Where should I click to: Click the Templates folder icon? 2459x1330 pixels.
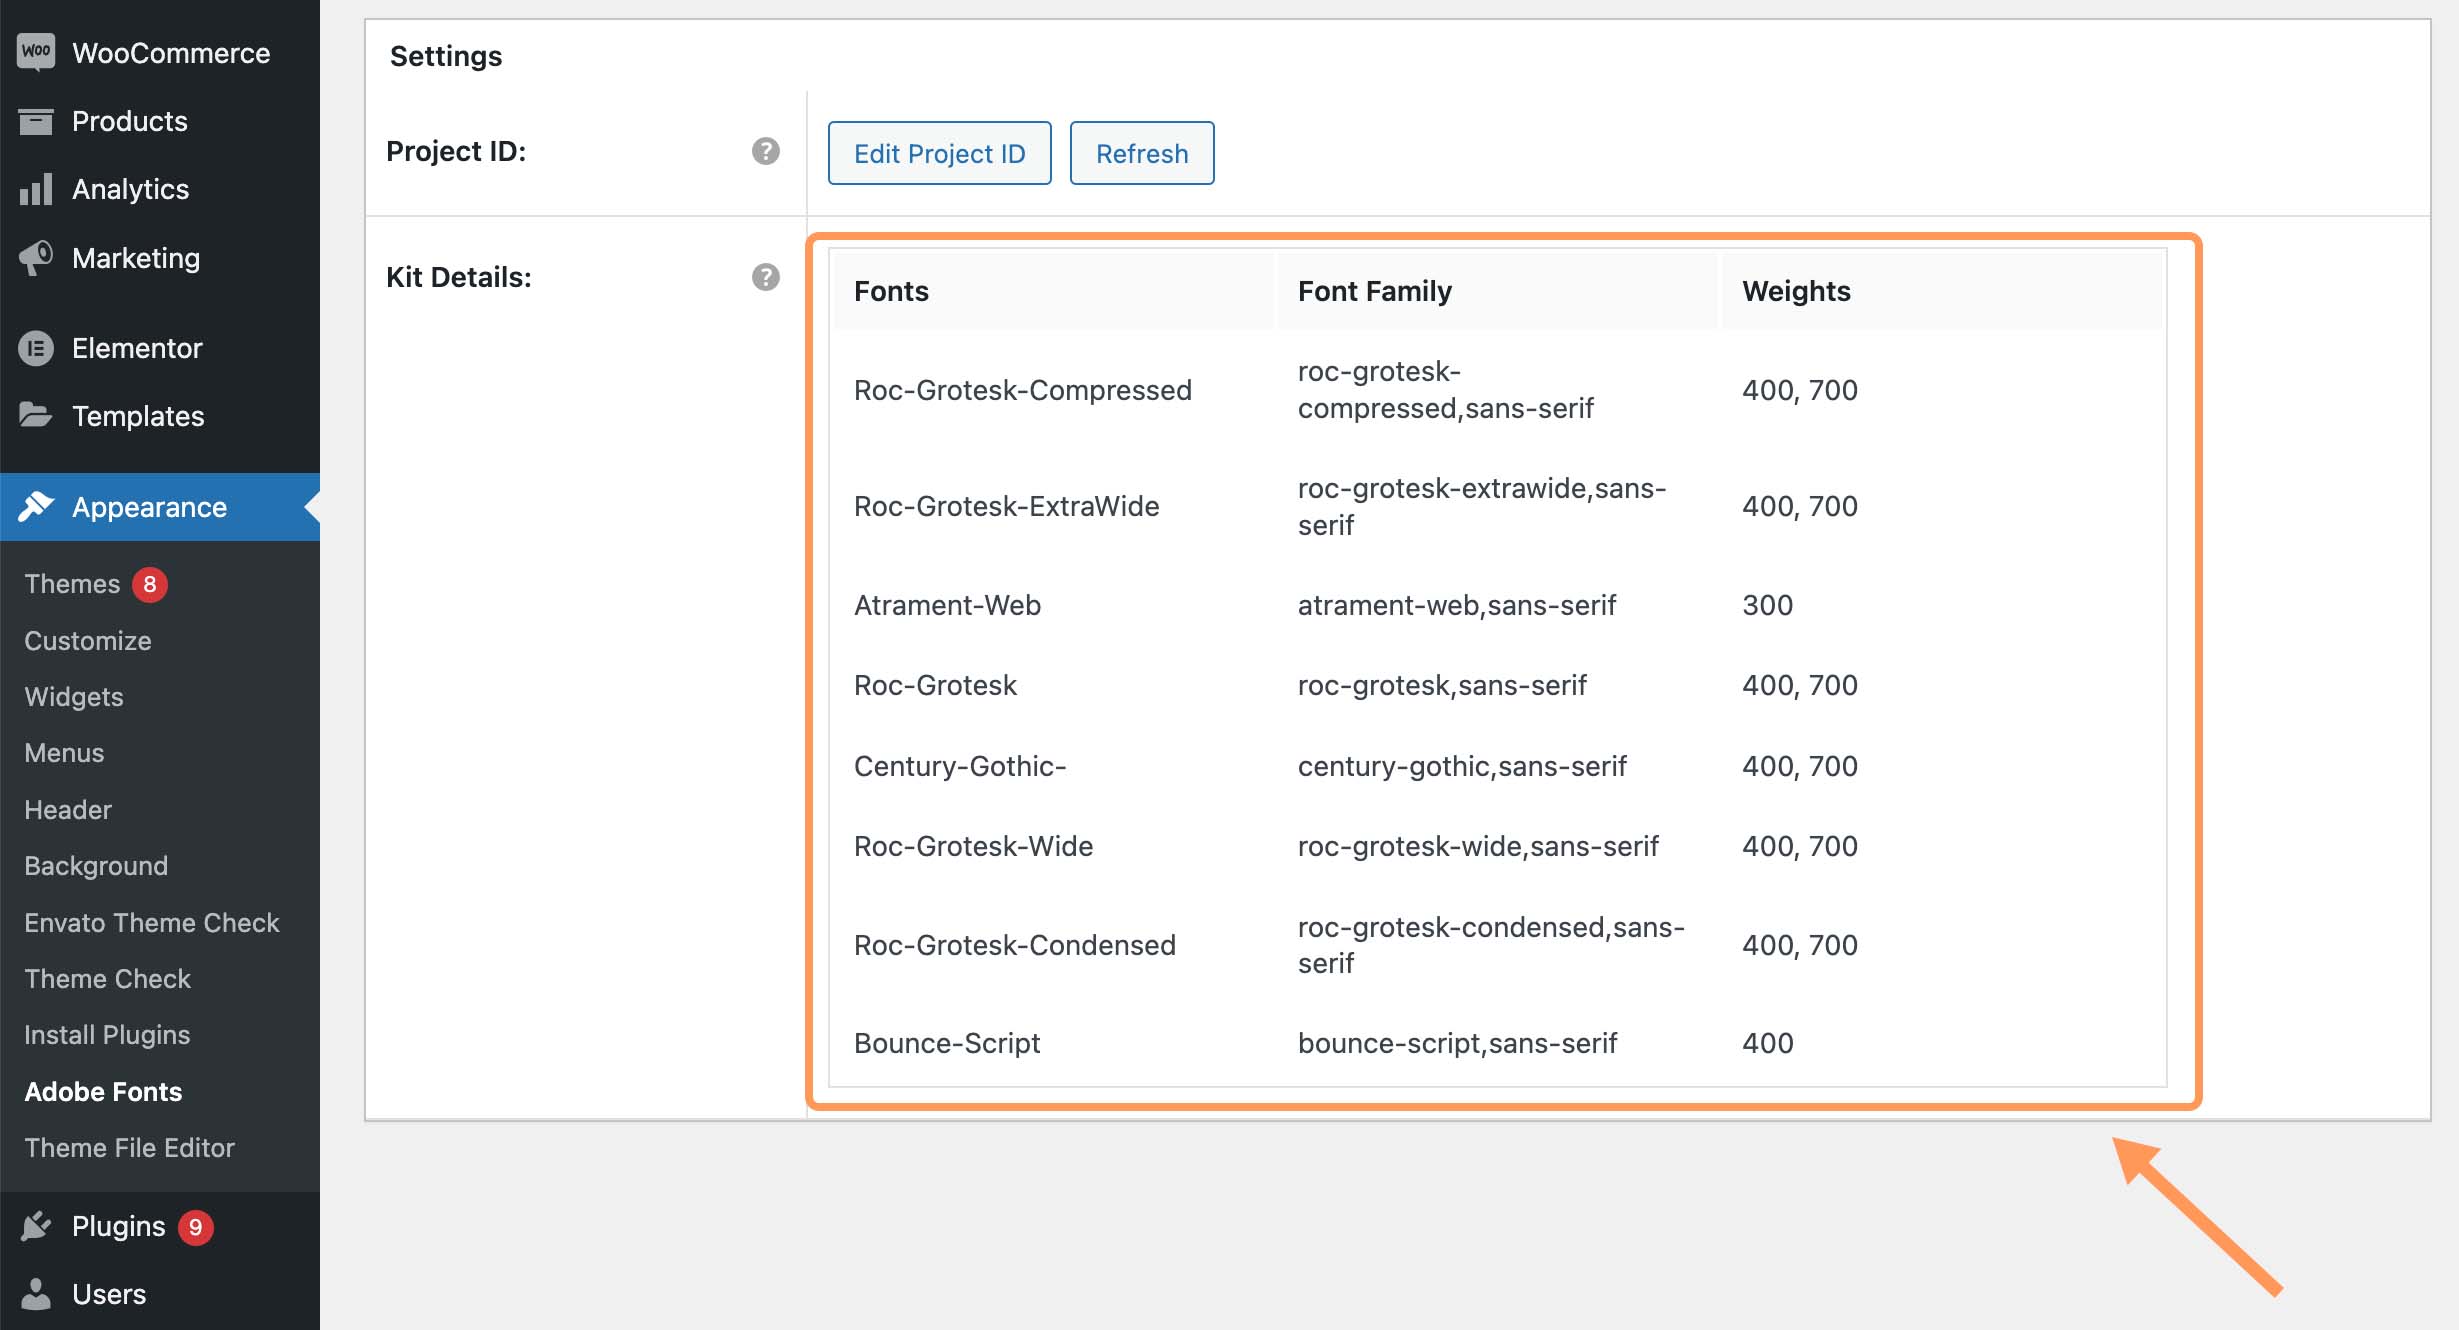(35, 416)
